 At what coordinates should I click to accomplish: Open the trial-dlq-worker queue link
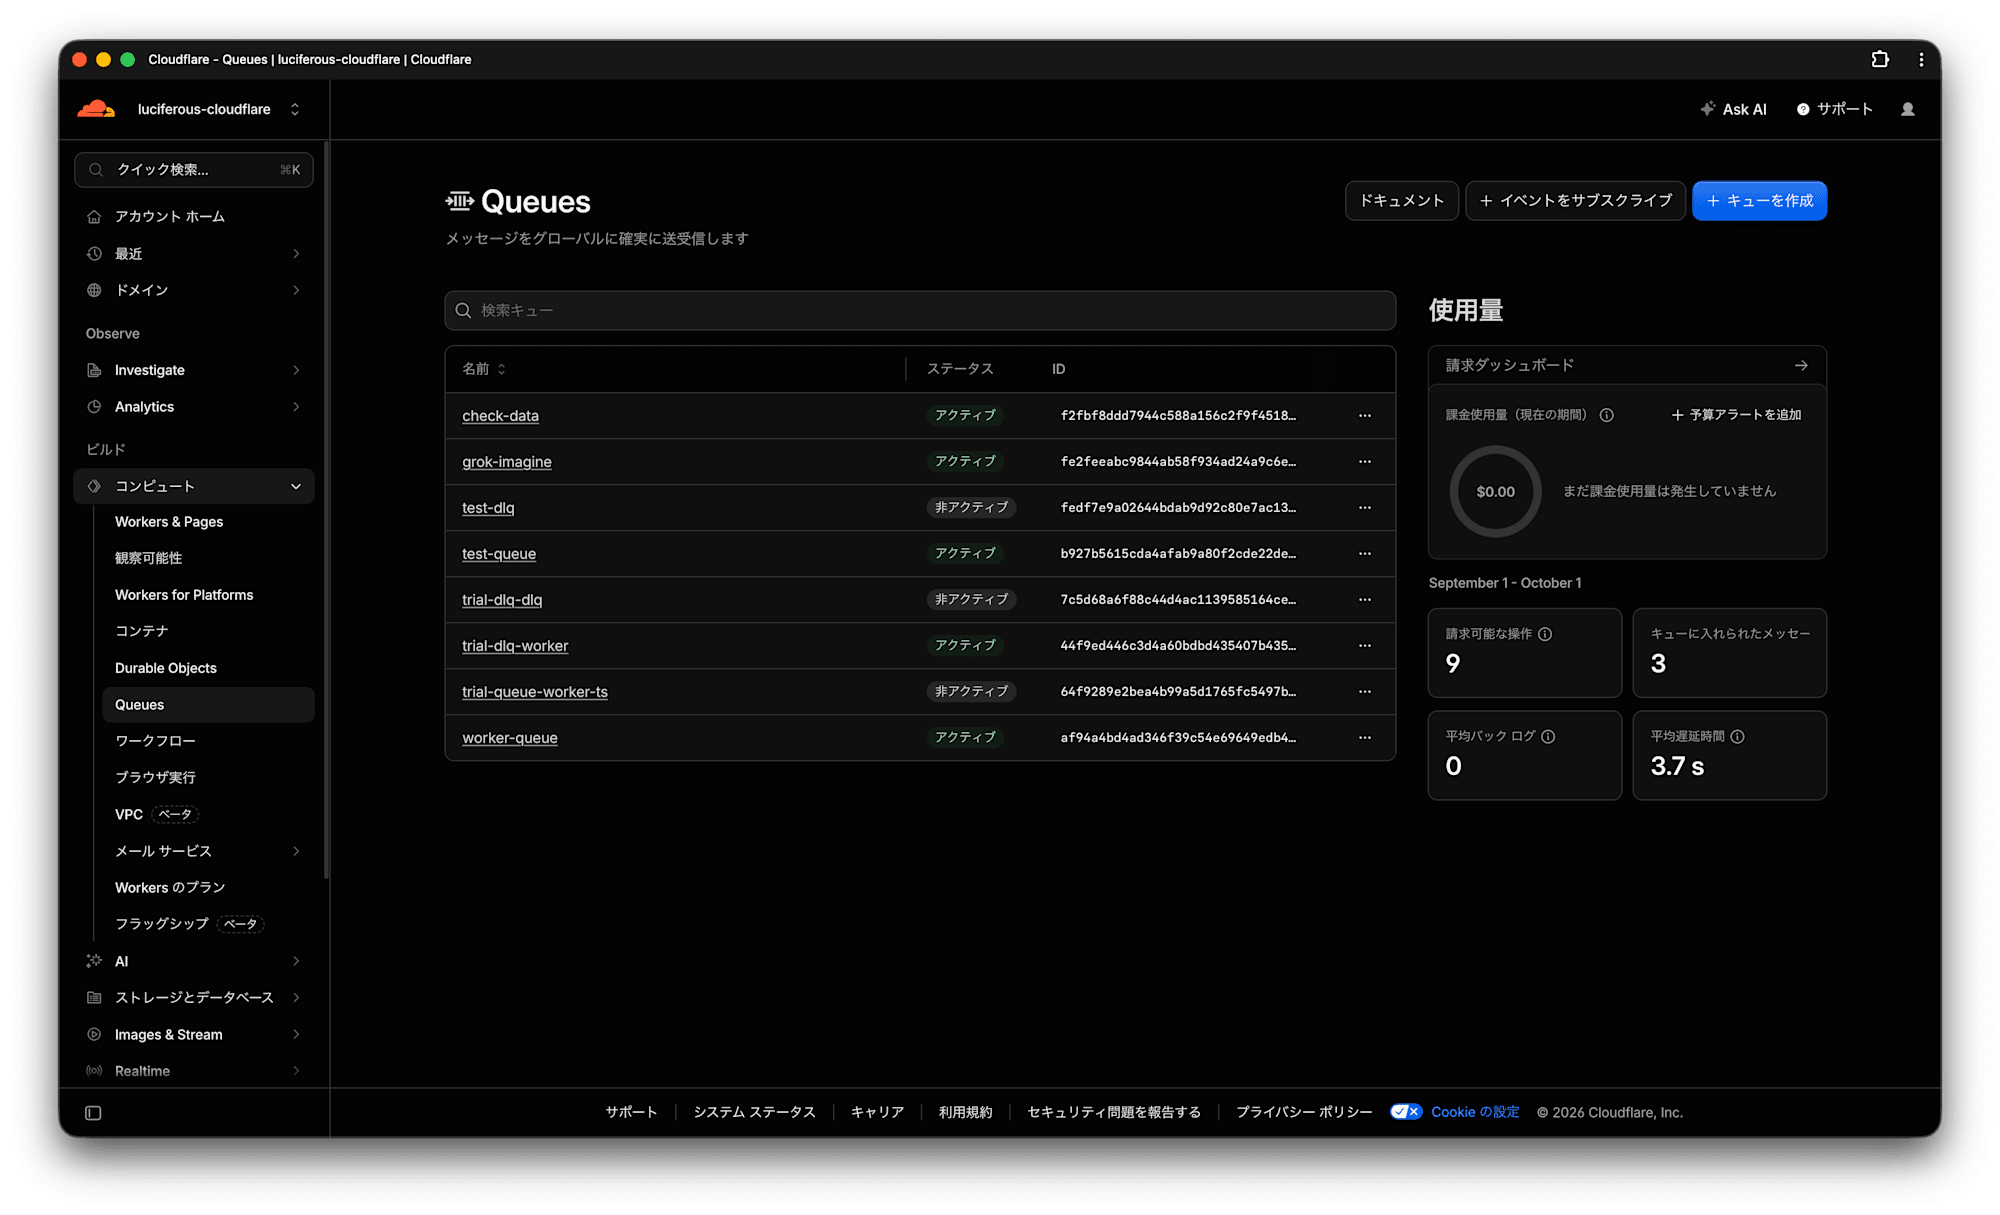(x=515, y=646)
